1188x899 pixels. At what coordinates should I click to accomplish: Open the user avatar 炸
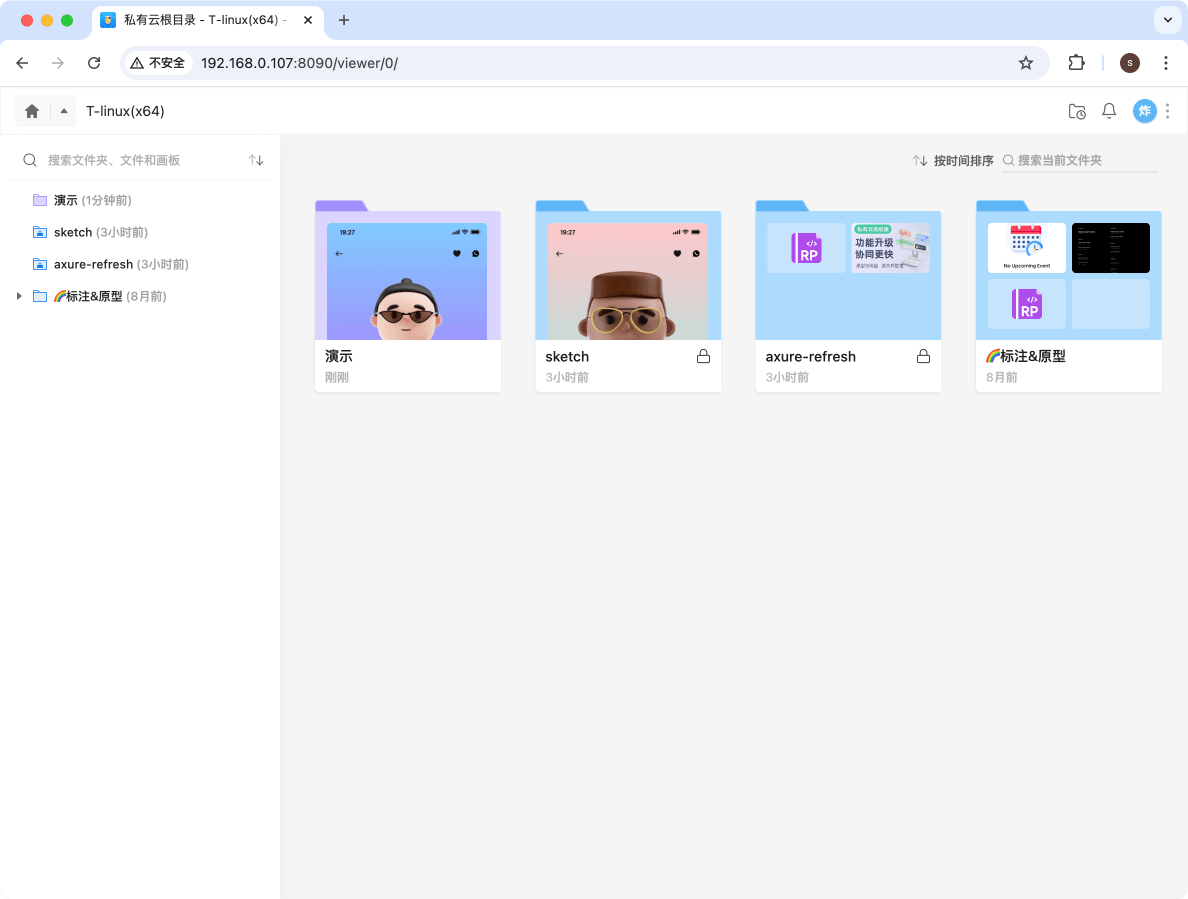(x=1144, y=111)
